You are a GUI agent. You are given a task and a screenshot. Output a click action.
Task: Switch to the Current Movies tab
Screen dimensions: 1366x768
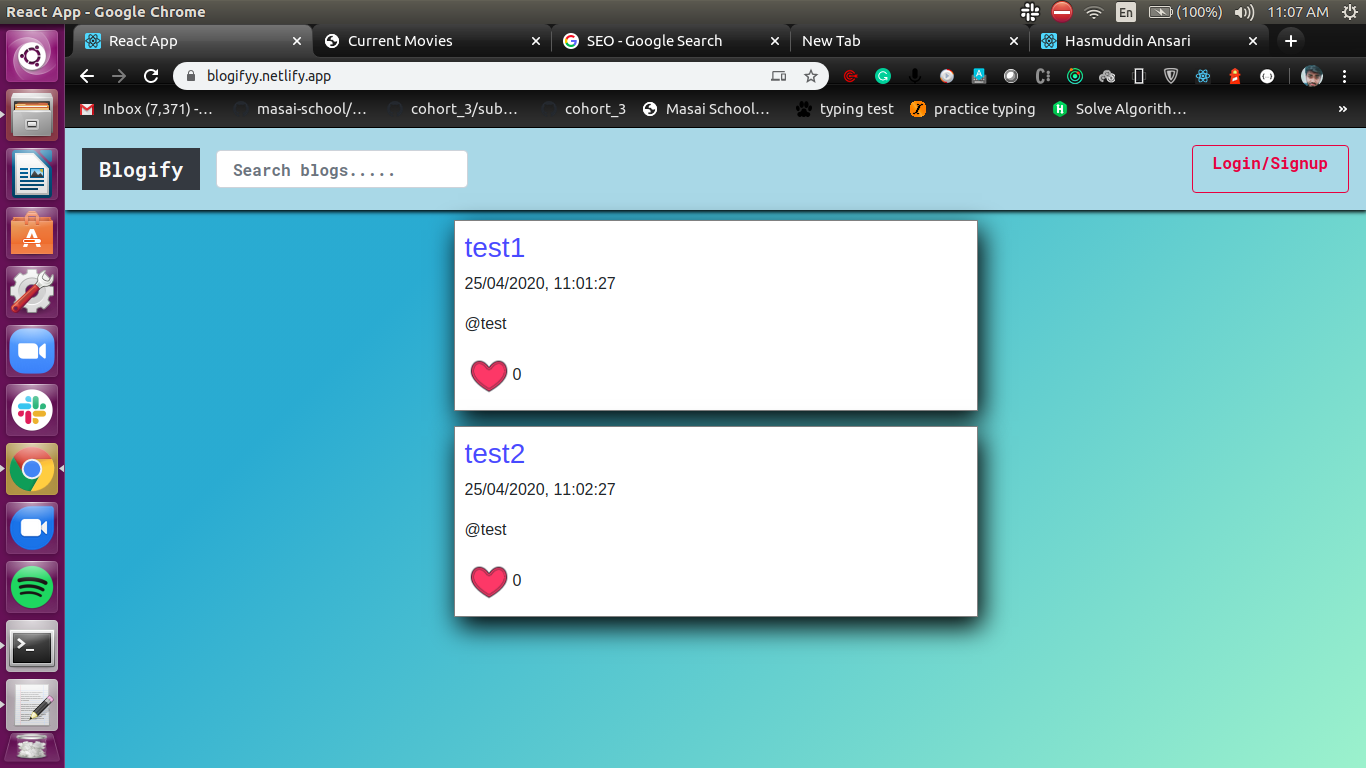pos(400,41)
